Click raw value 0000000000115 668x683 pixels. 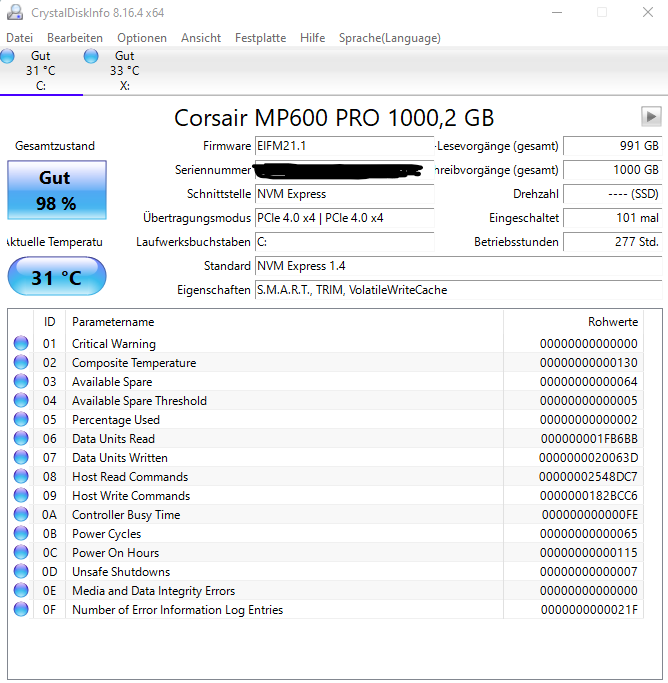588,553
